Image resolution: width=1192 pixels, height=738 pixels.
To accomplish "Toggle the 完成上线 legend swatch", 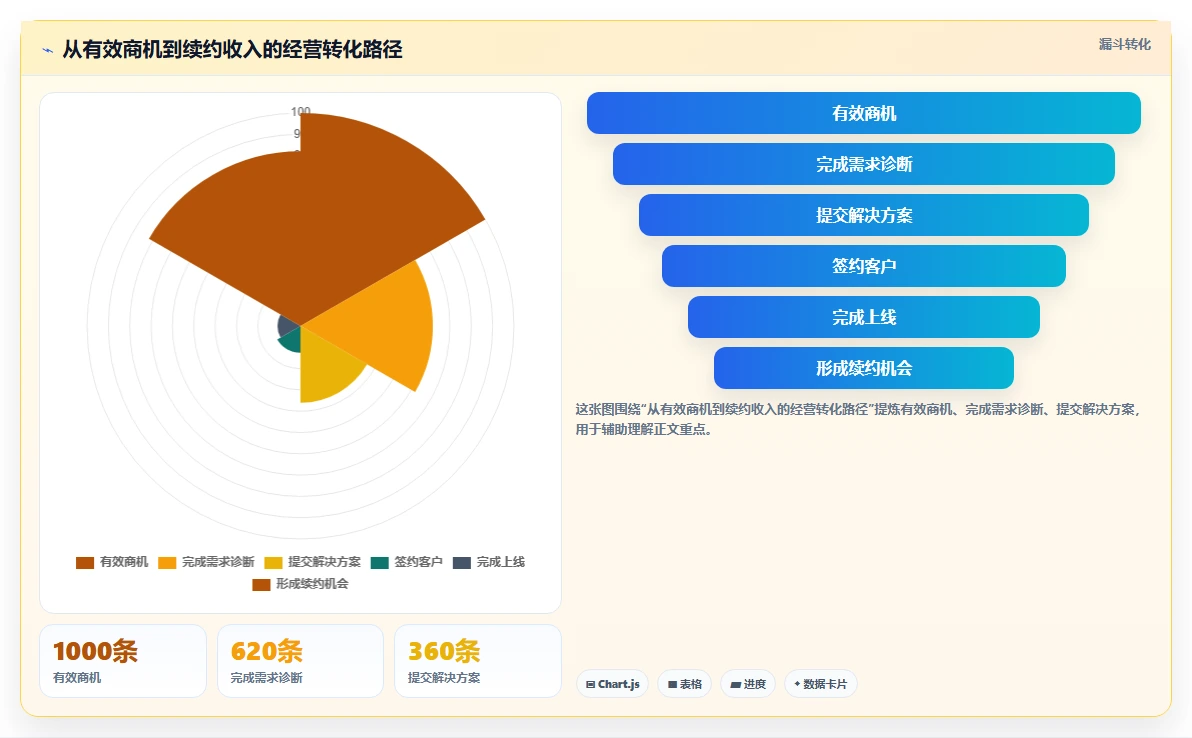I will [461, 562].
